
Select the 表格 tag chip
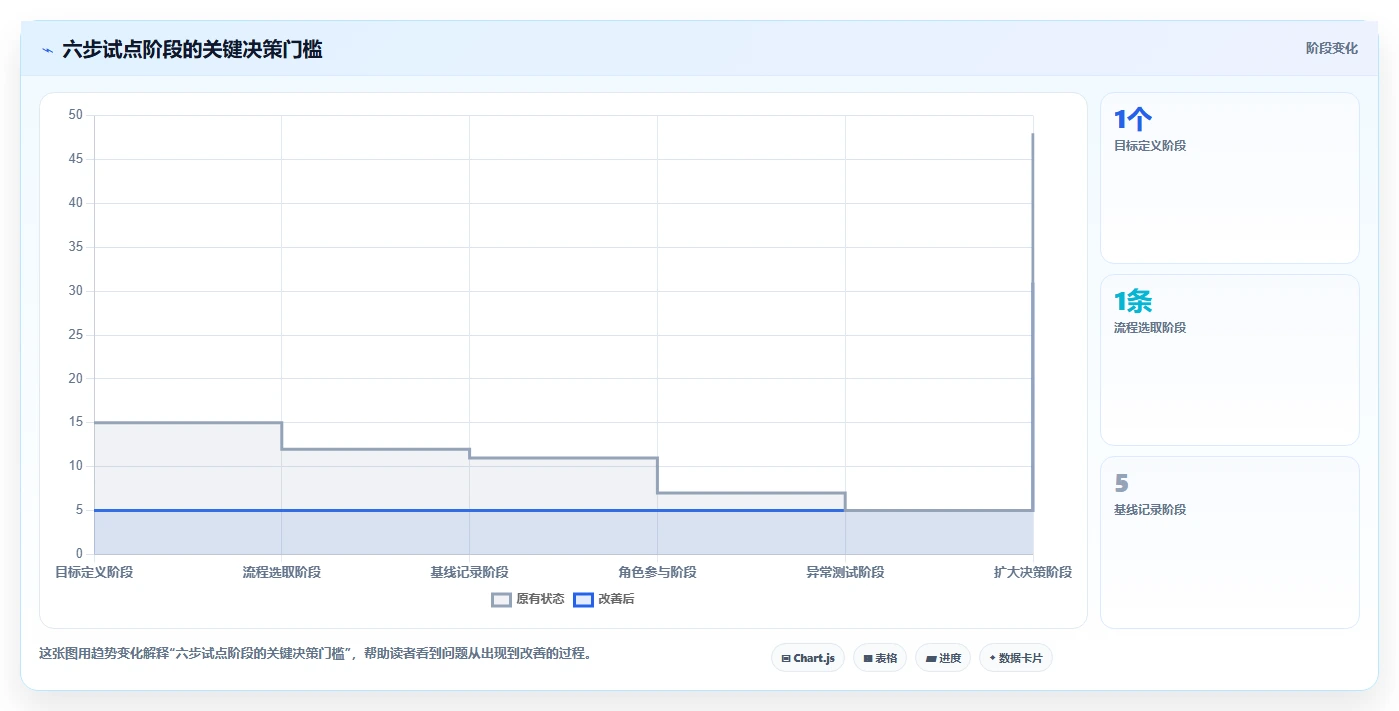tap(880, 658)
